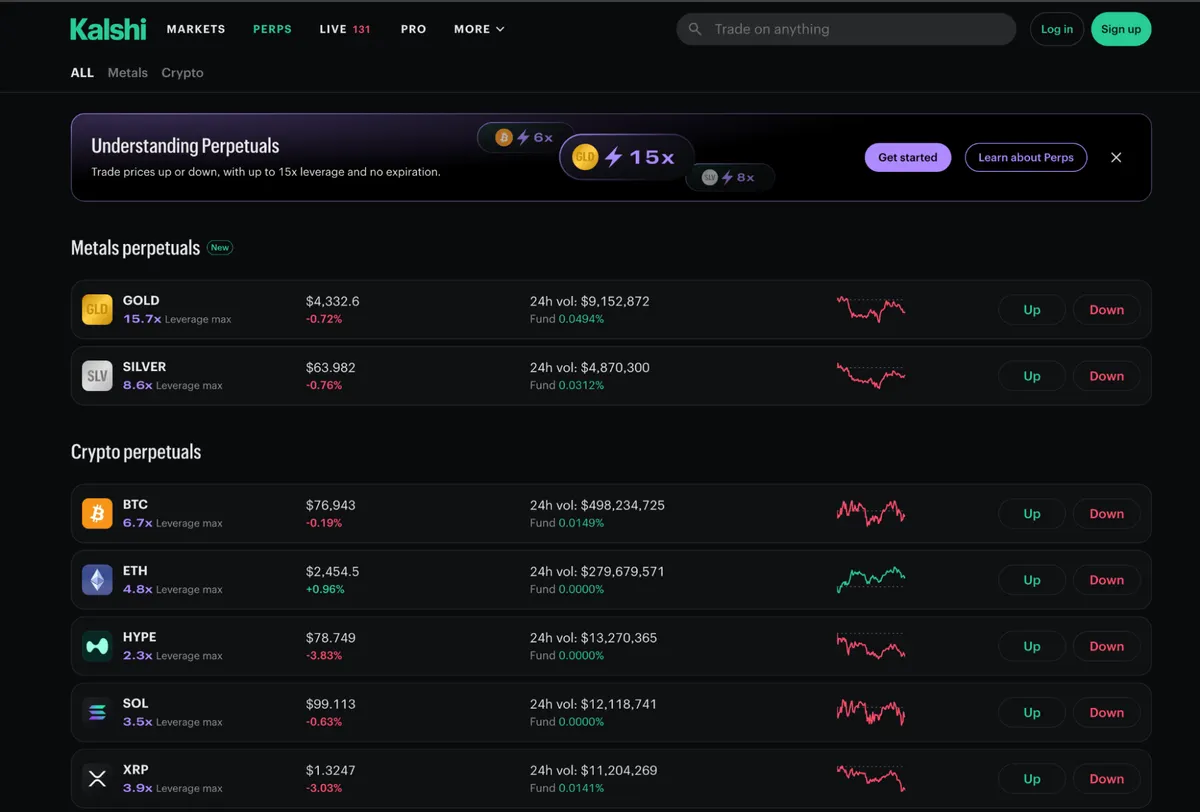Image resolution: width=1200 pixels, height=812 pixels.
Task: Expand the MORE menu
Action: pyautogui.click(x=479, y=29)
